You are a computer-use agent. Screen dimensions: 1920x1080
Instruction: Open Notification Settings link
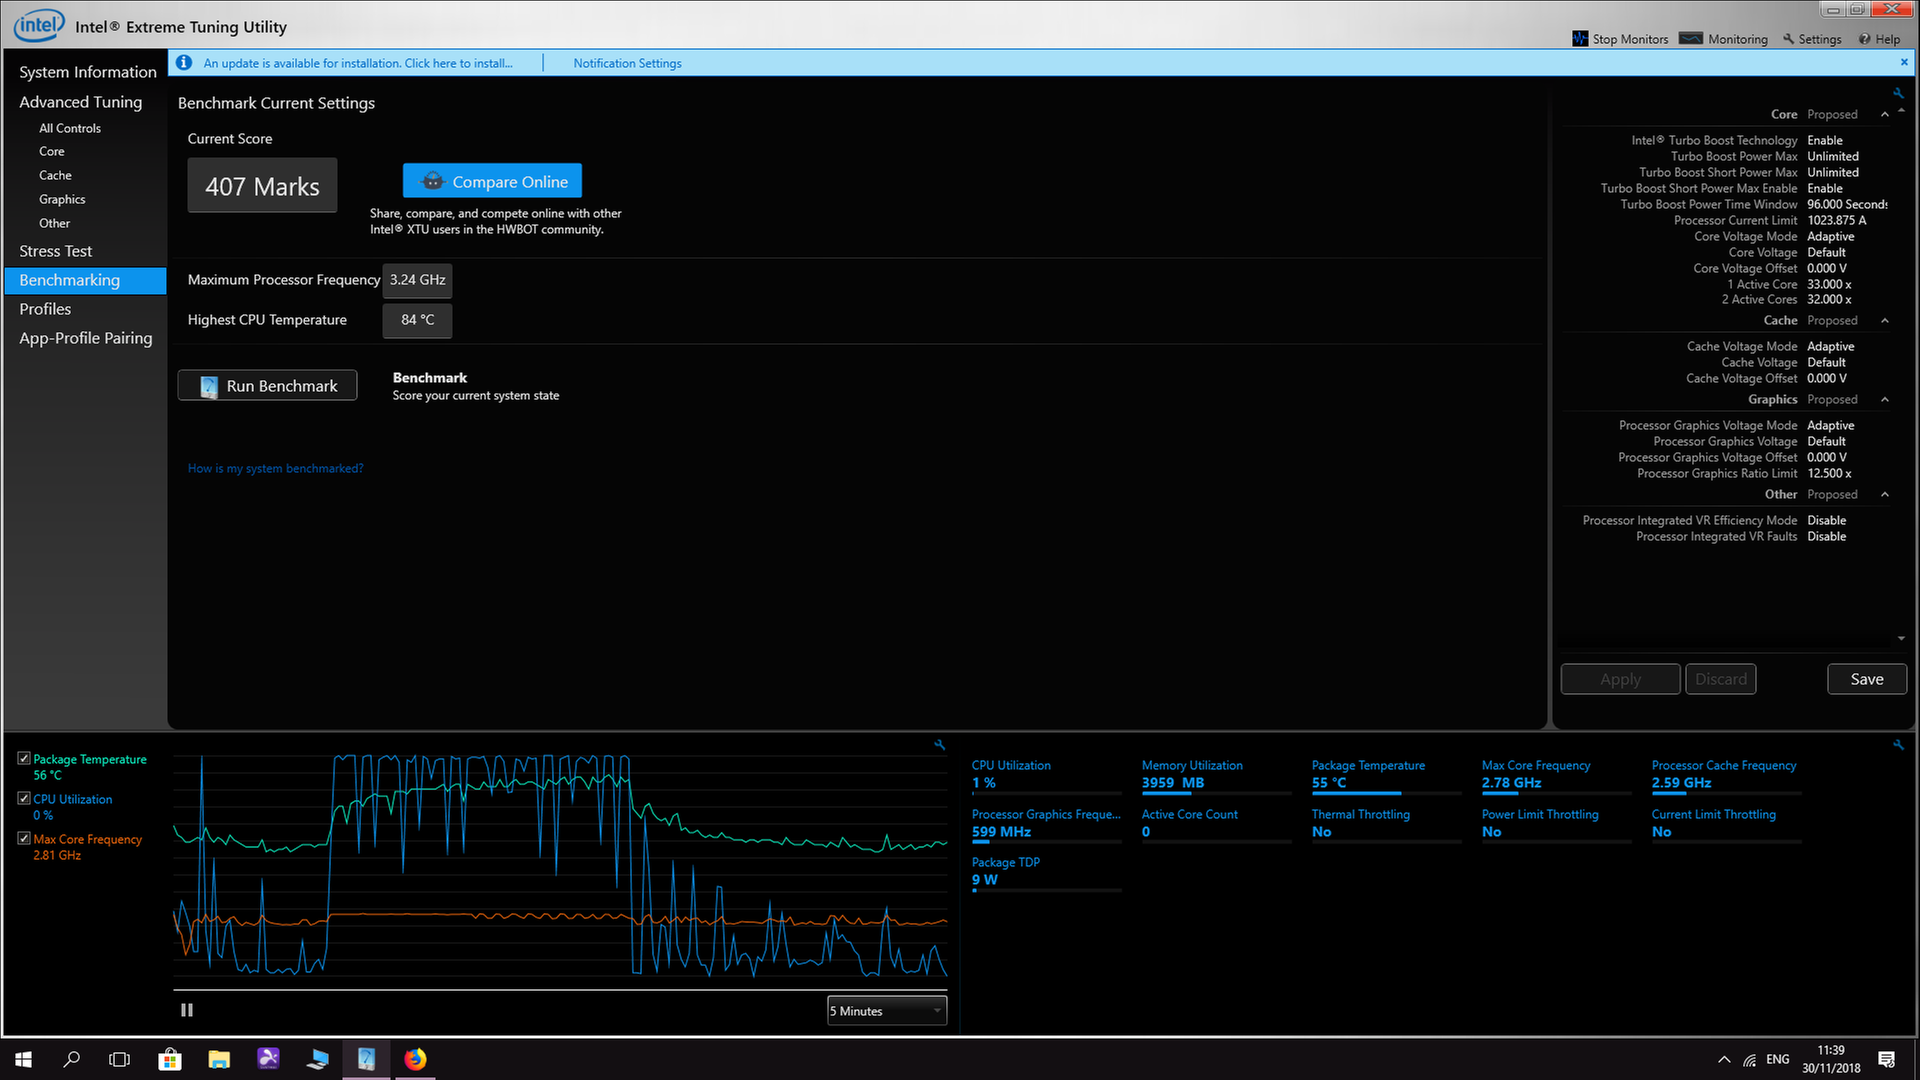point(627,63)
